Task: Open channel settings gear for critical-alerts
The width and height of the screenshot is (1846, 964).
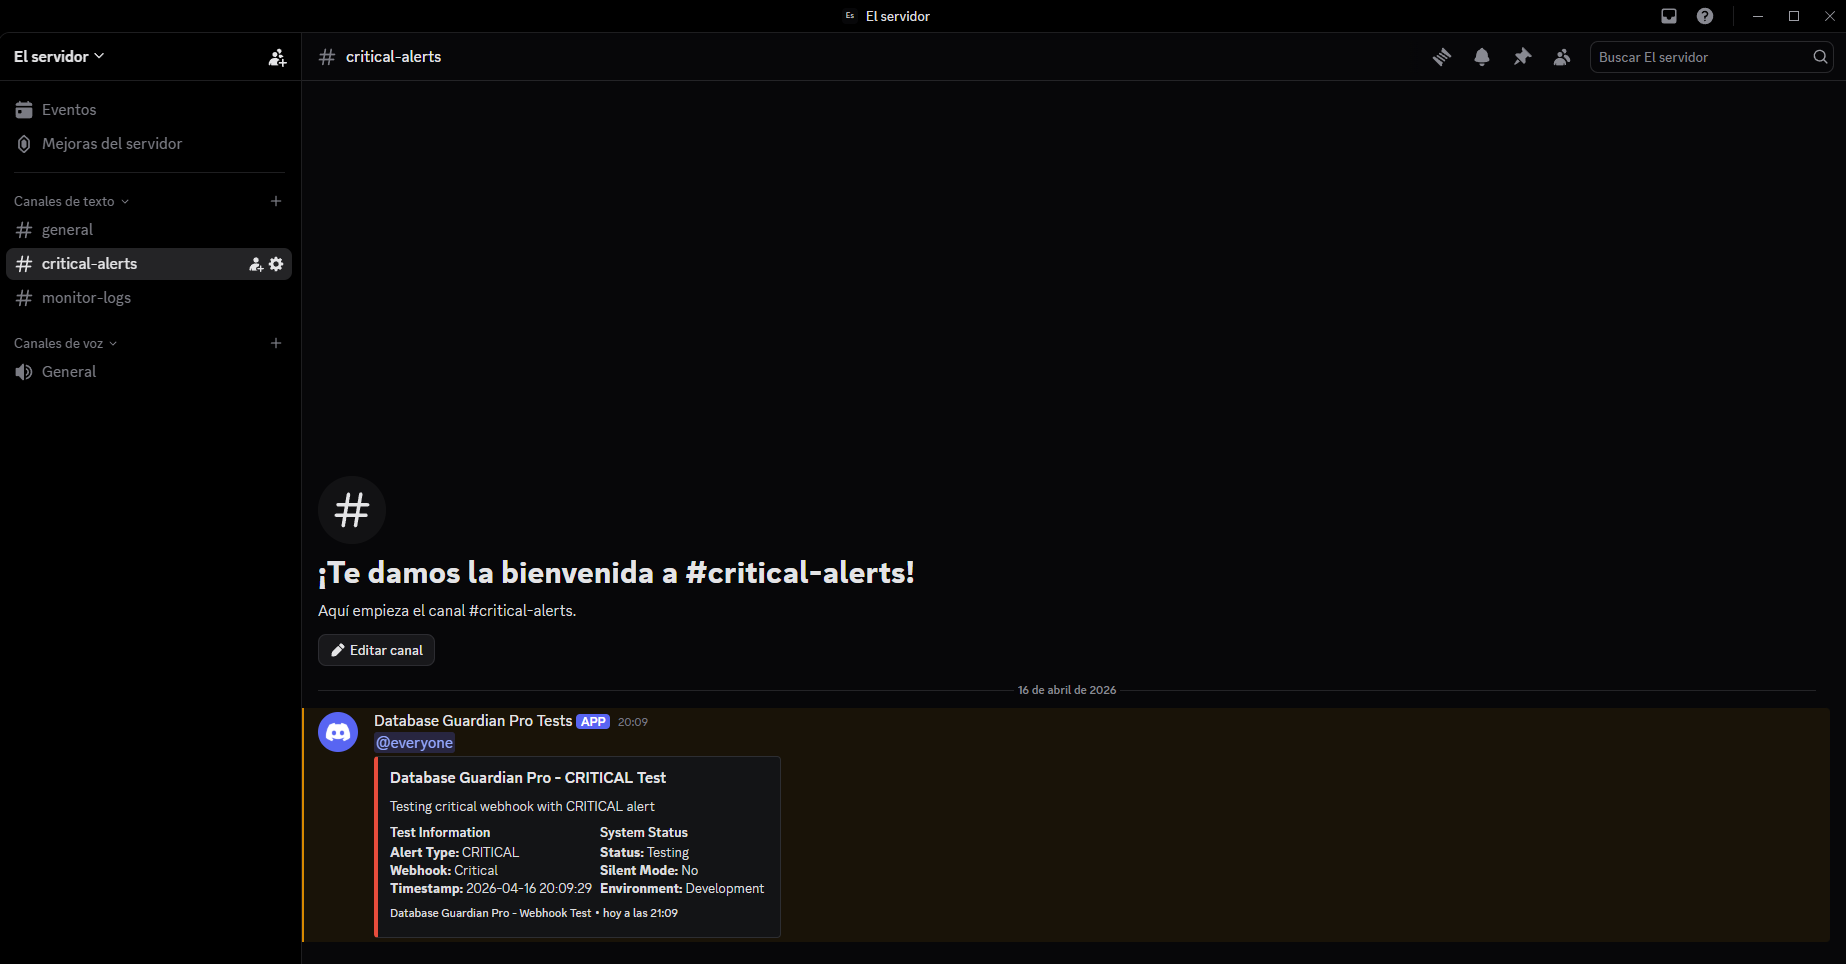Action: click(276, 263)
